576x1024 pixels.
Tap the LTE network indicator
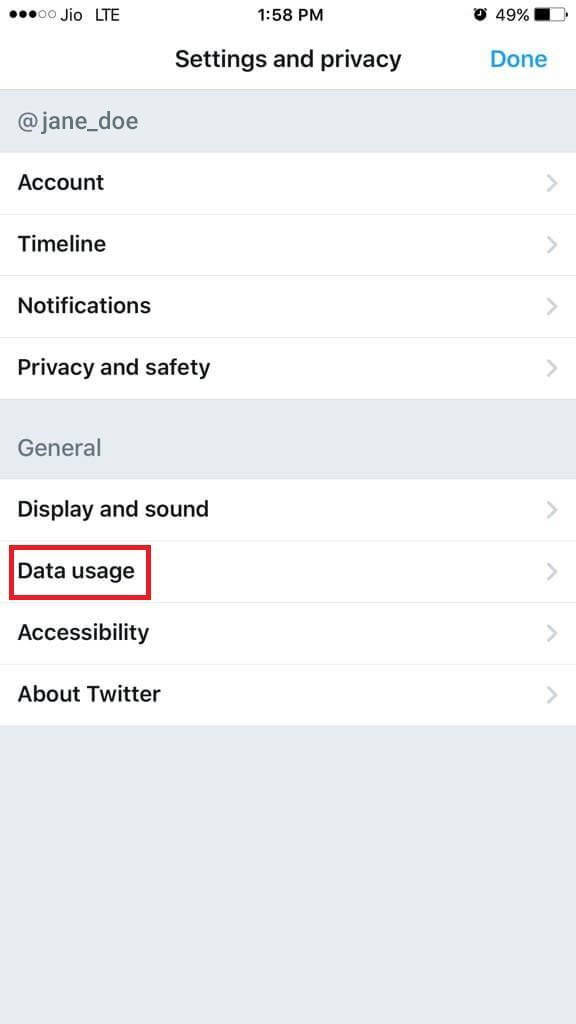[x=106, y=15]
